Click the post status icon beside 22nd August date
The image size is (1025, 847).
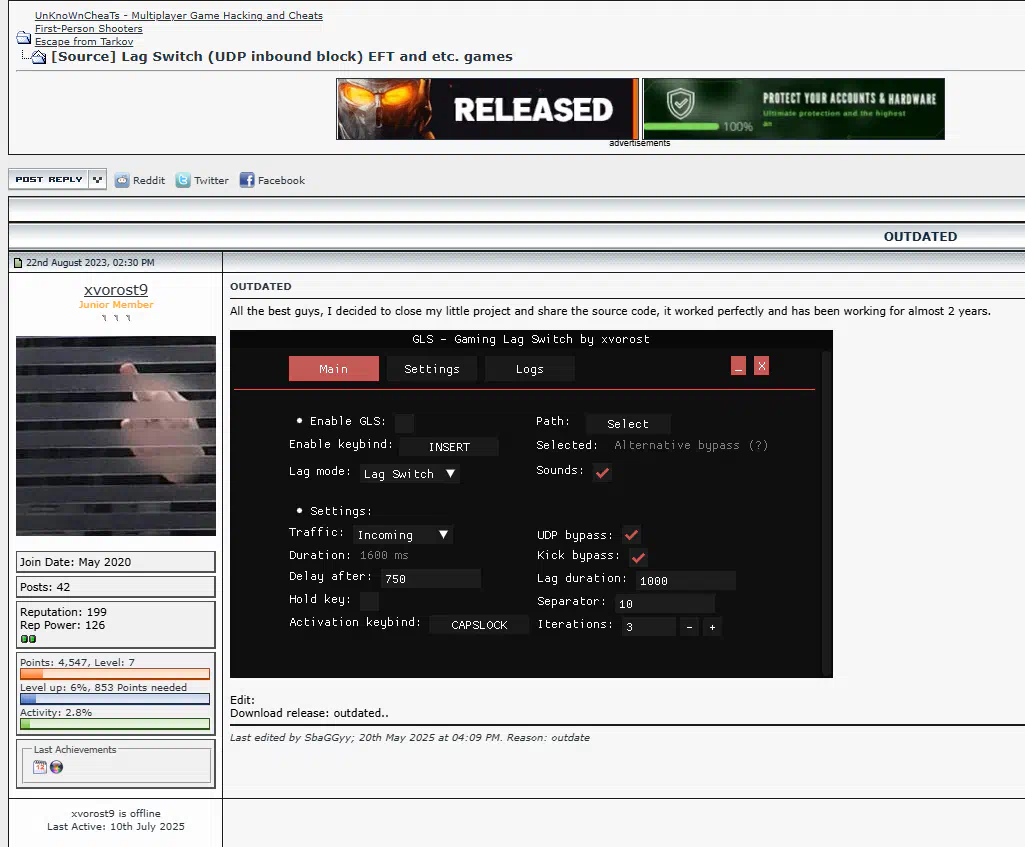(18, 263)
